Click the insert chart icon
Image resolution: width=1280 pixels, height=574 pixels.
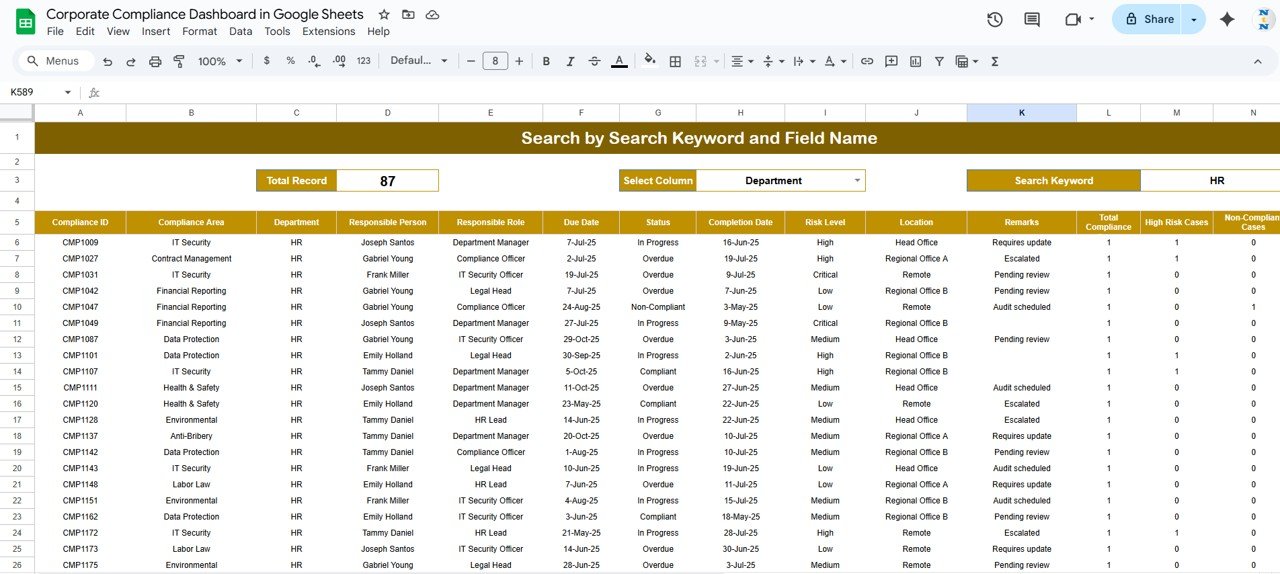[x=915, y=61]
